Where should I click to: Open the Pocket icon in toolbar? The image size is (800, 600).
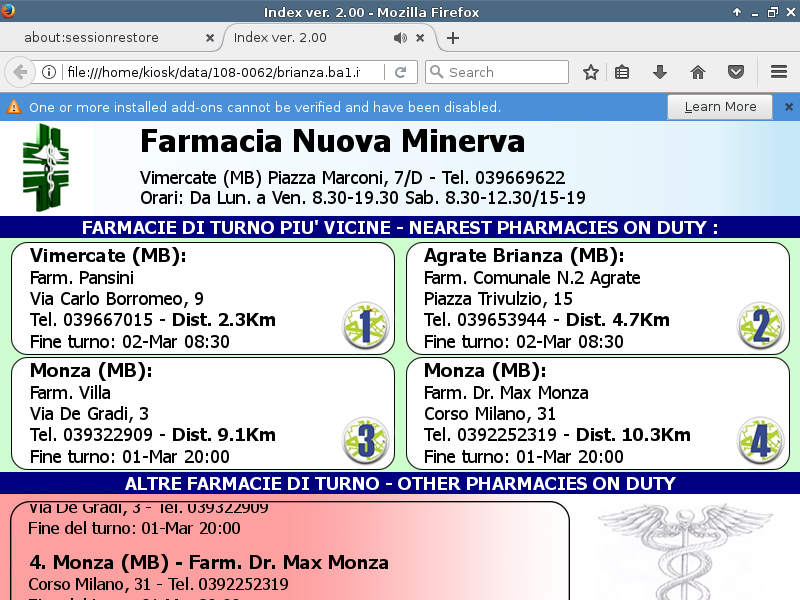[735, 72]
